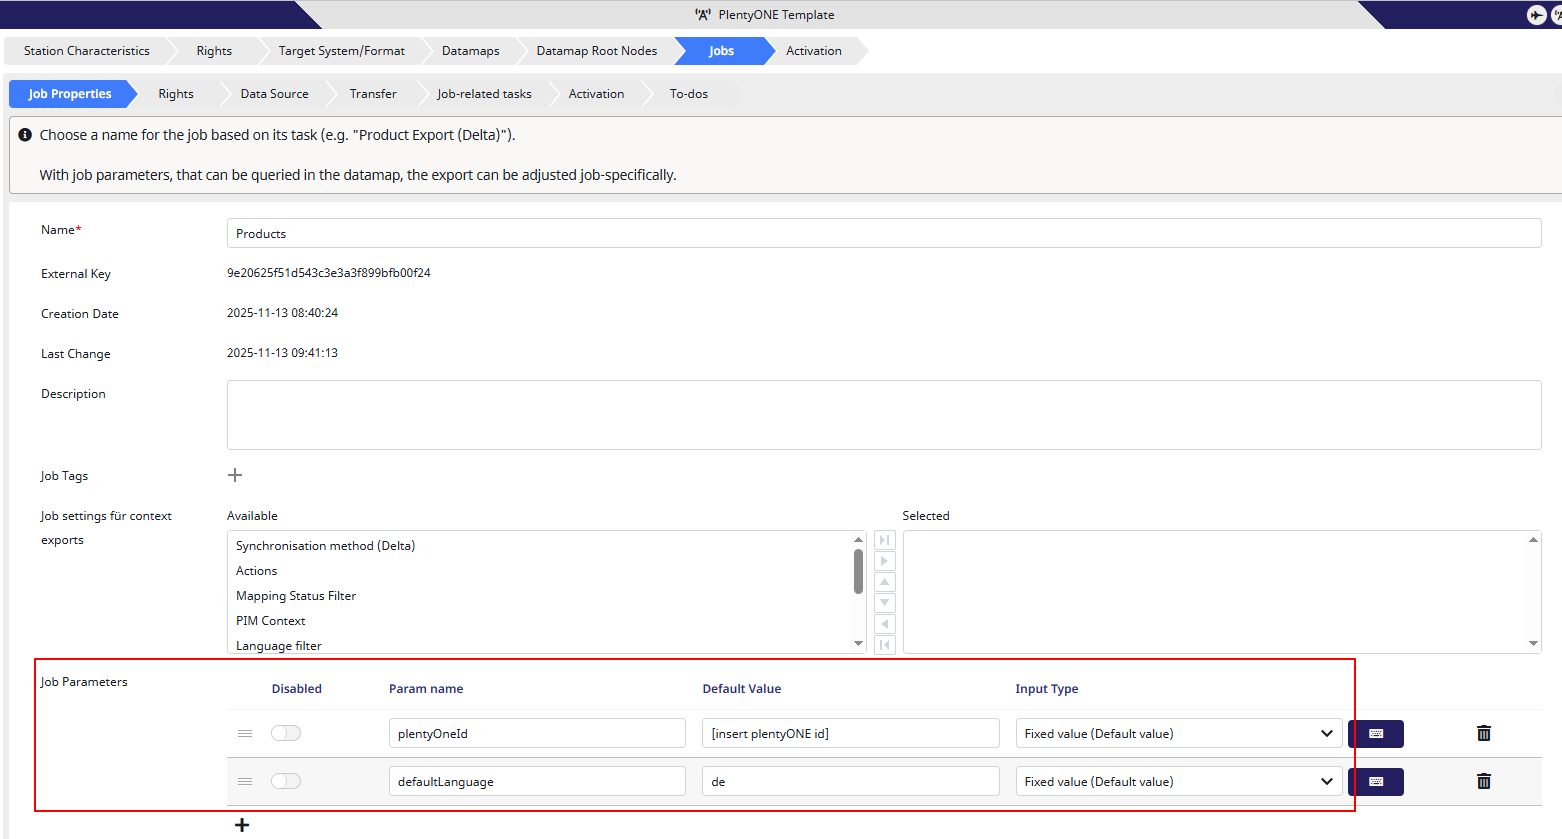The height and width of the screenshot is (839, 1562).
Task: Click the move-all-right transfer icon
Action: tap(884, 539)
